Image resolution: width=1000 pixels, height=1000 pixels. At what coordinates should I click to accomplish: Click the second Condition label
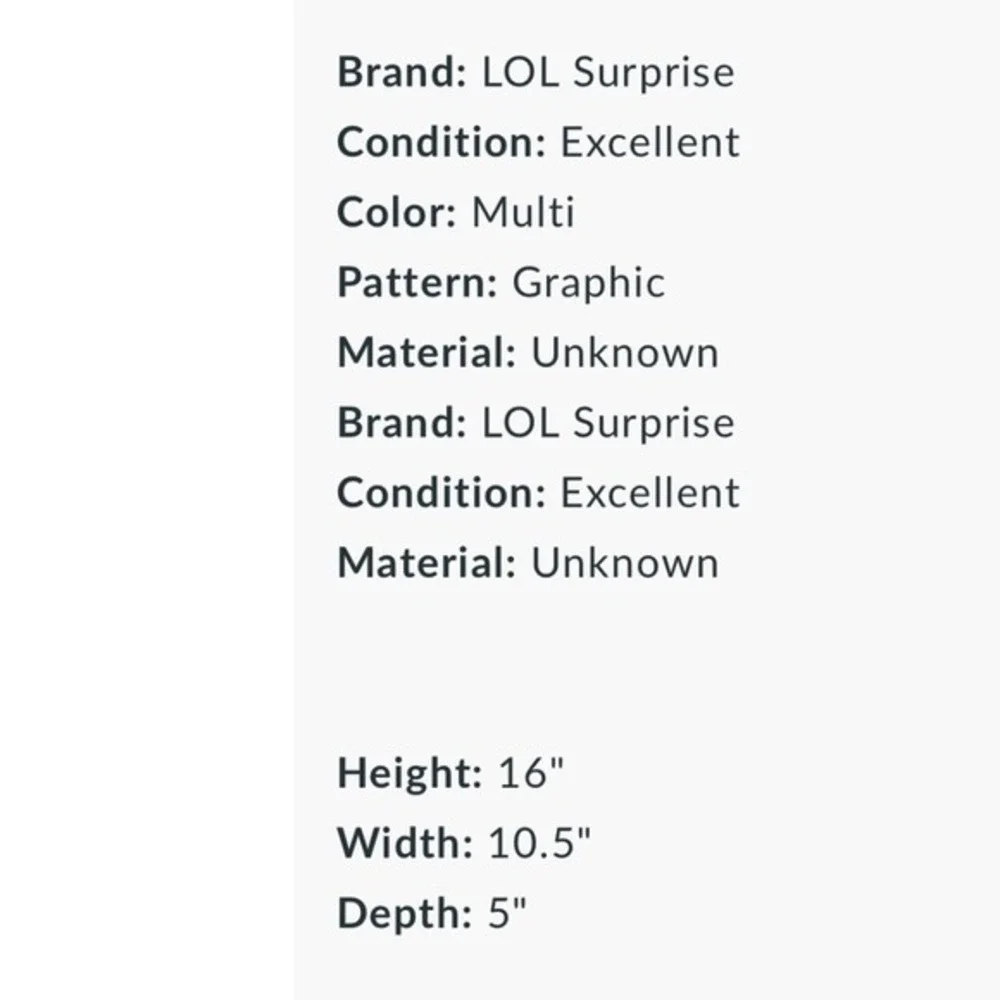point(441,493)
